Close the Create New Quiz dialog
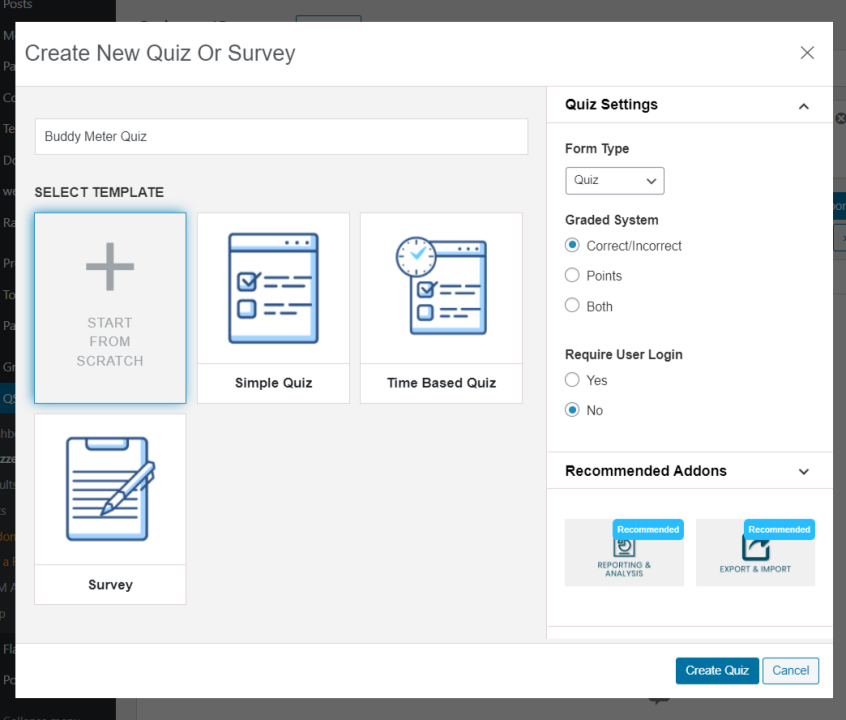The width and height of the screenshot is (846, 720). click(x=807, y=53)
